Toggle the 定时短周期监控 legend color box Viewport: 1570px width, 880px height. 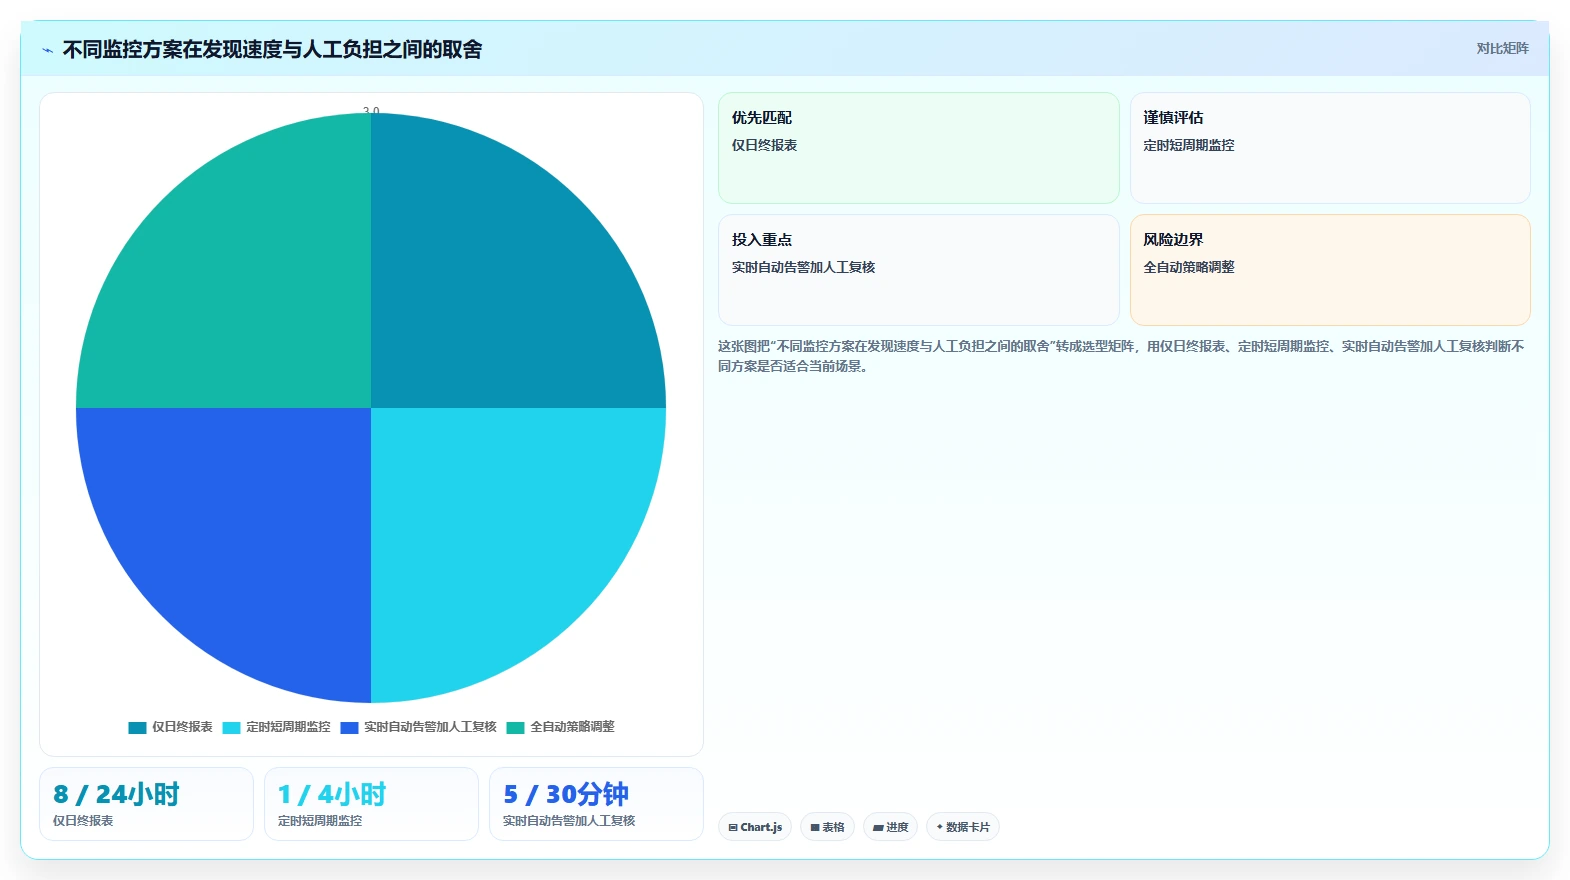(x=231, y=727)
